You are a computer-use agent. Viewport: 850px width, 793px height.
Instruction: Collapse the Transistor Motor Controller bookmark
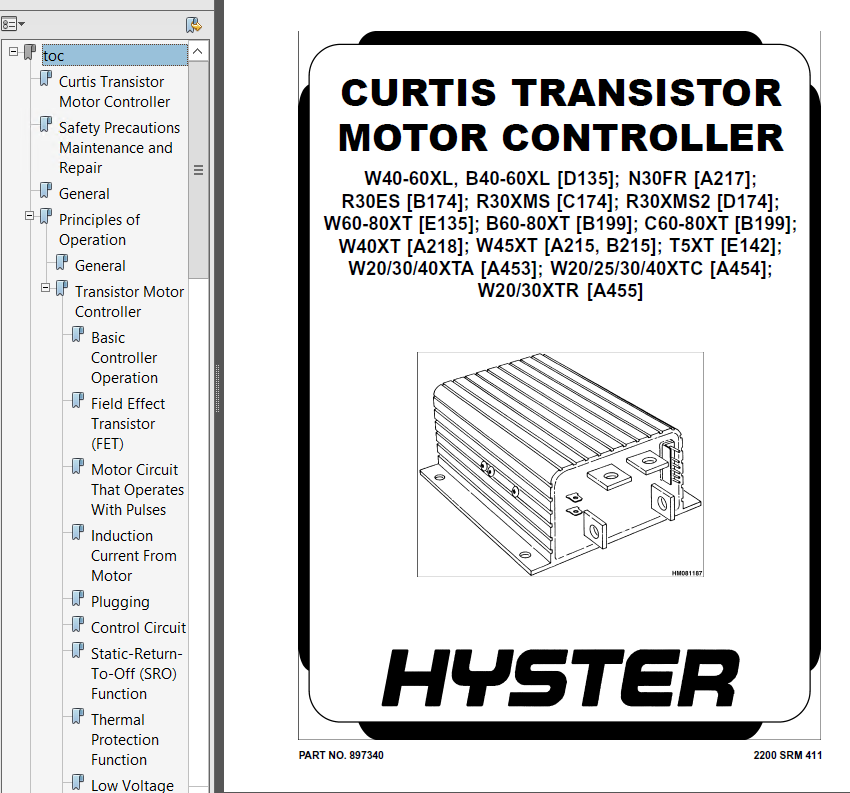tap(46, 288)
